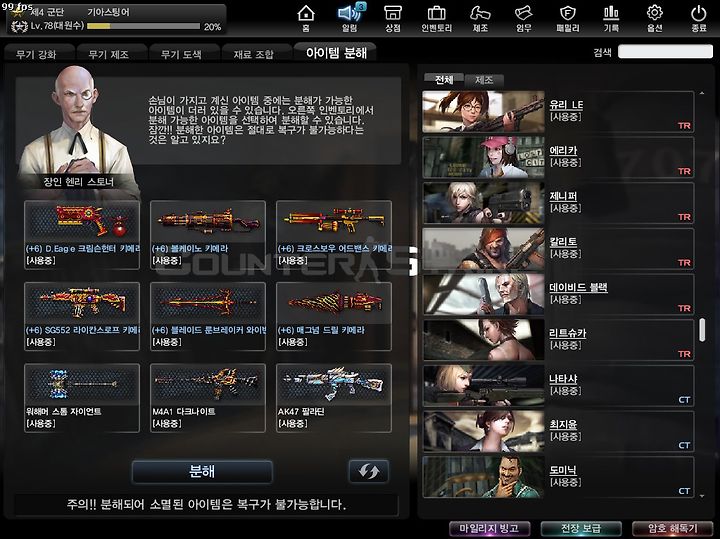The image size is (720, 539).
Task: Select the SG552 라이칸스로프 키메라 weapon slot
Action: 82,316
